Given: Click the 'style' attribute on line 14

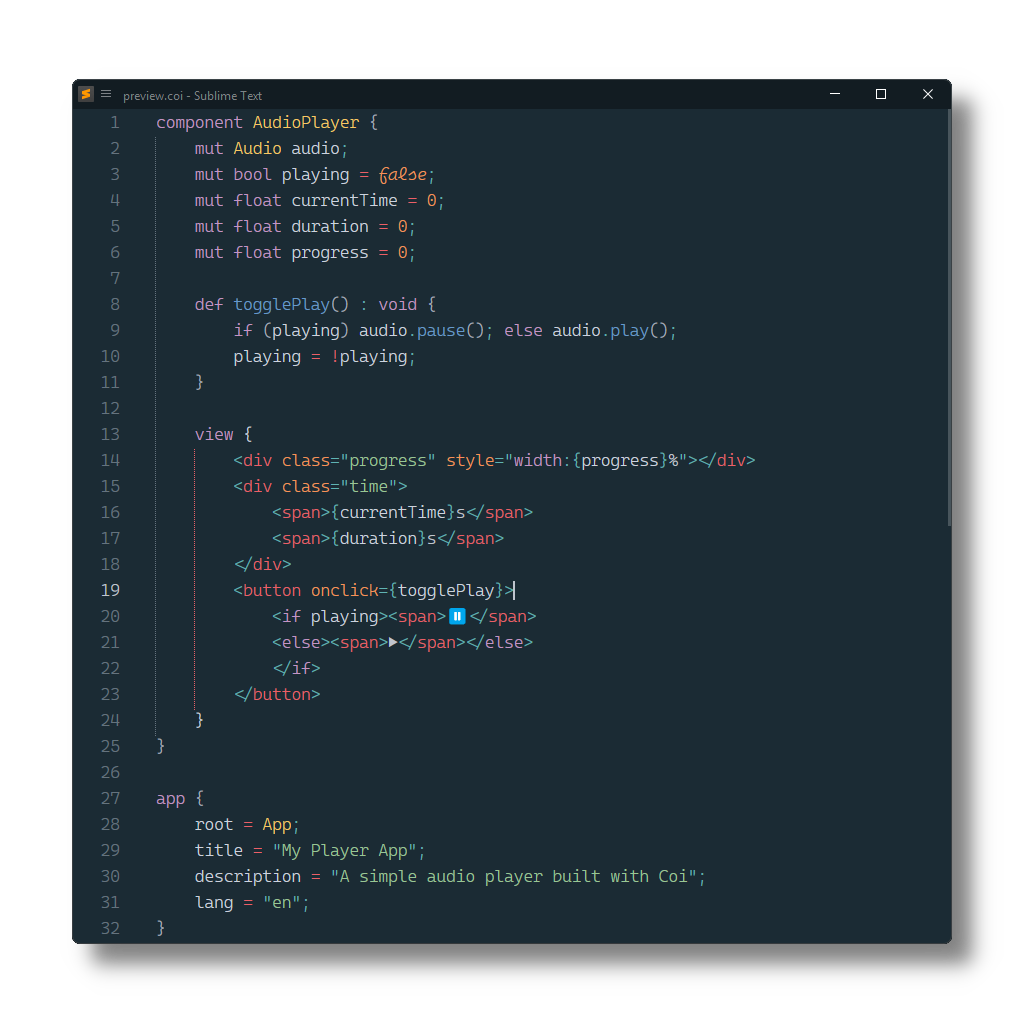Looking at the screenshot, I should (470, 460).
